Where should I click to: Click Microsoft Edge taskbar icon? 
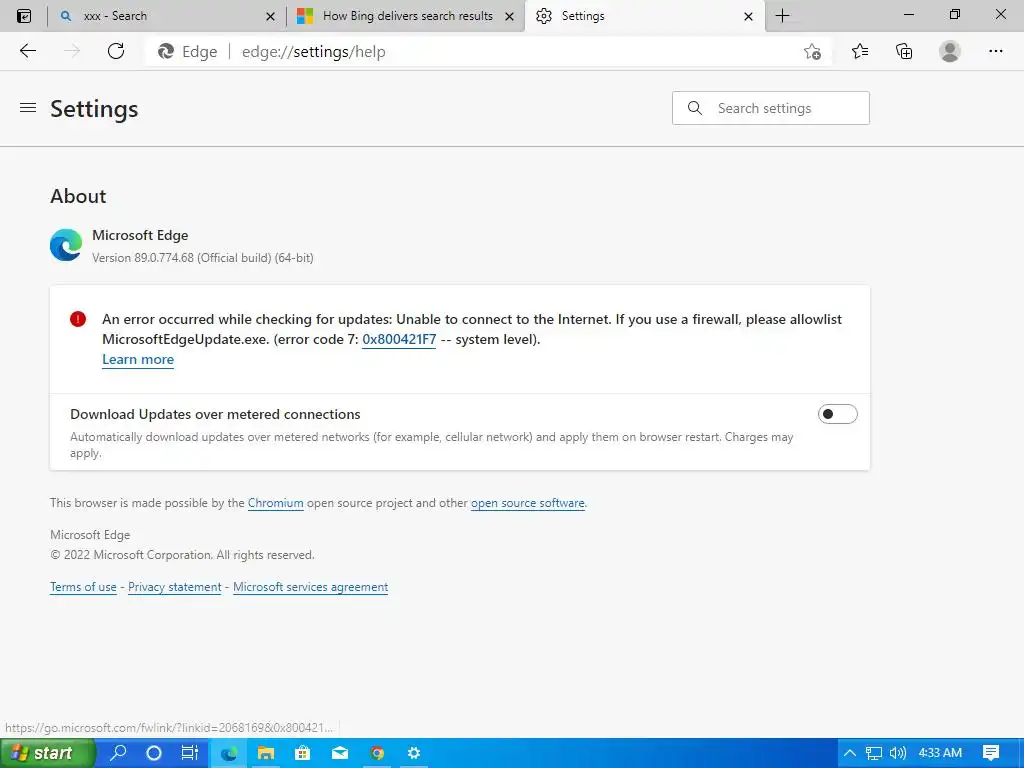[x=228, y=753]
